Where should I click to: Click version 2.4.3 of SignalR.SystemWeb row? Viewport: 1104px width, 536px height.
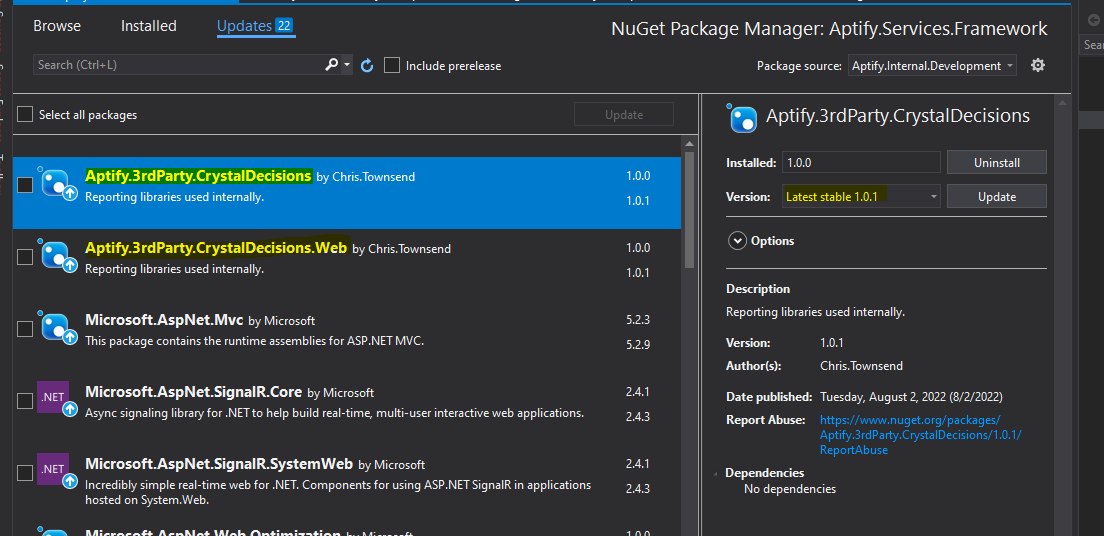[x=638, y=488]
